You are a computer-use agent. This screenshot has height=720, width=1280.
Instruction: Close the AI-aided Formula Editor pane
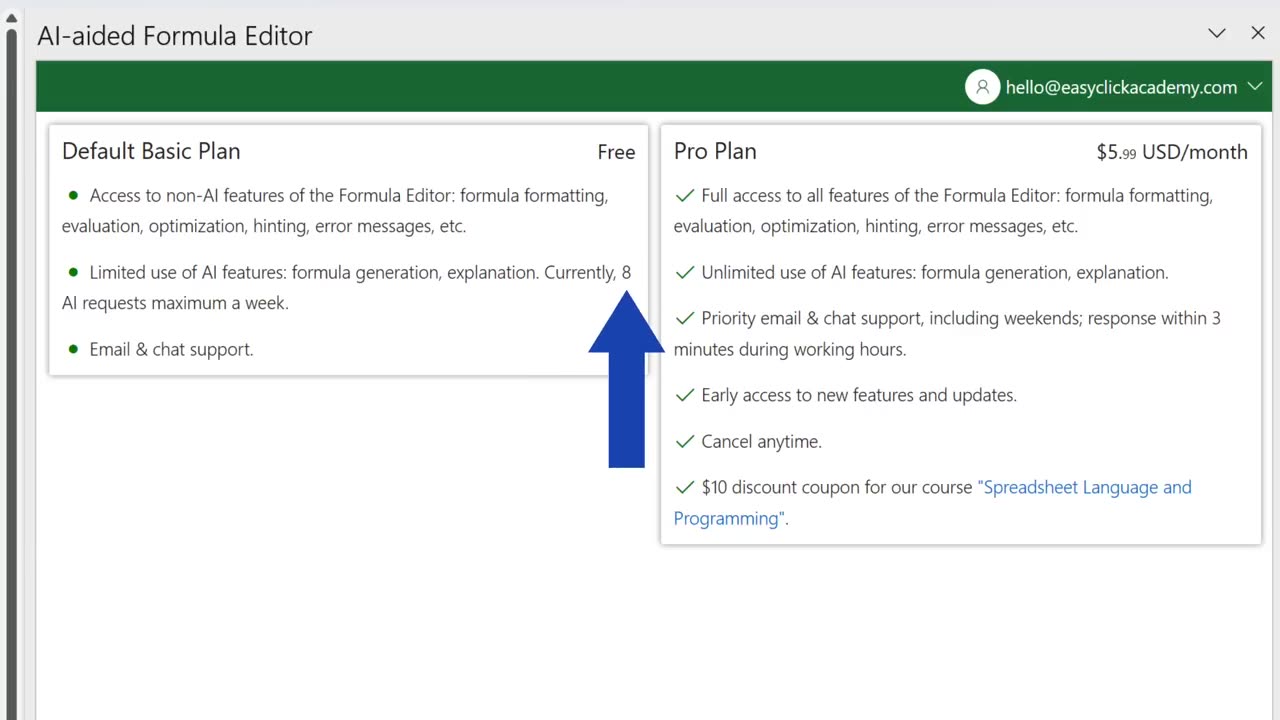pyautogui.click(x=1258, y=33)
